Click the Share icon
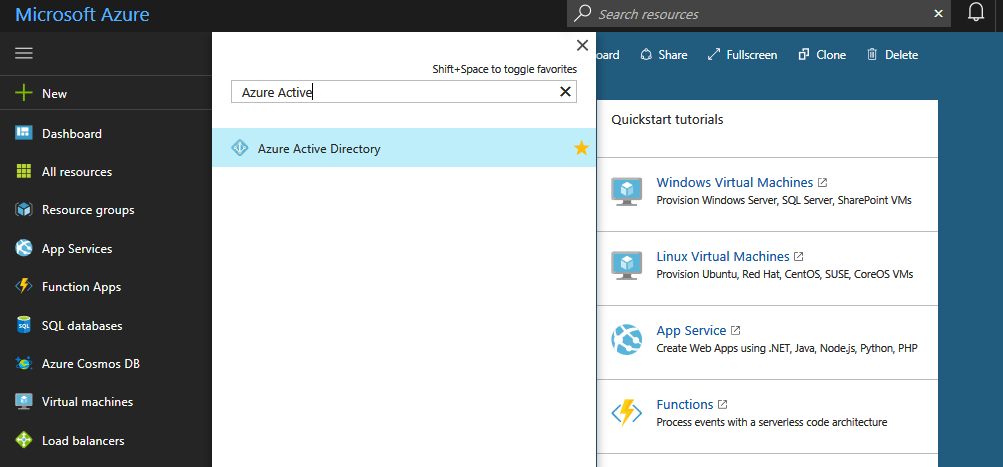Screen dimensions: 1003x467 647,54
